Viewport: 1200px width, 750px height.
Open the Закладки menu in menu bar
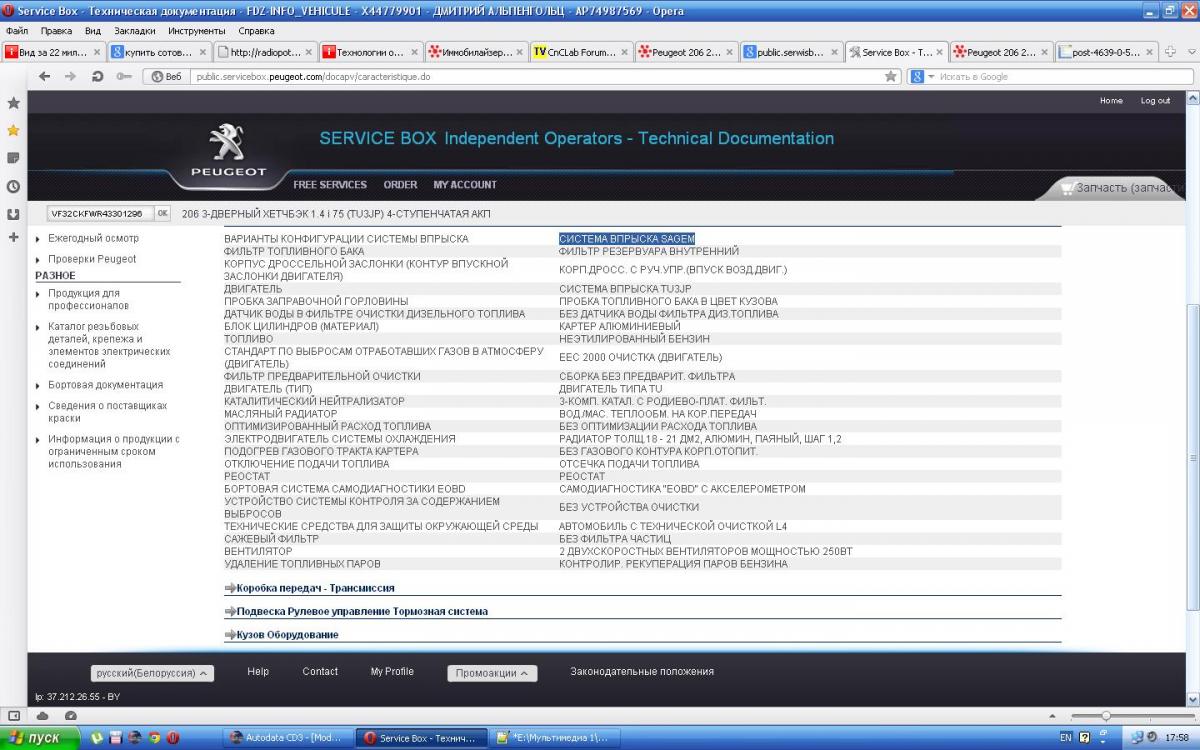pyautogui.click(x=134, y=31)
